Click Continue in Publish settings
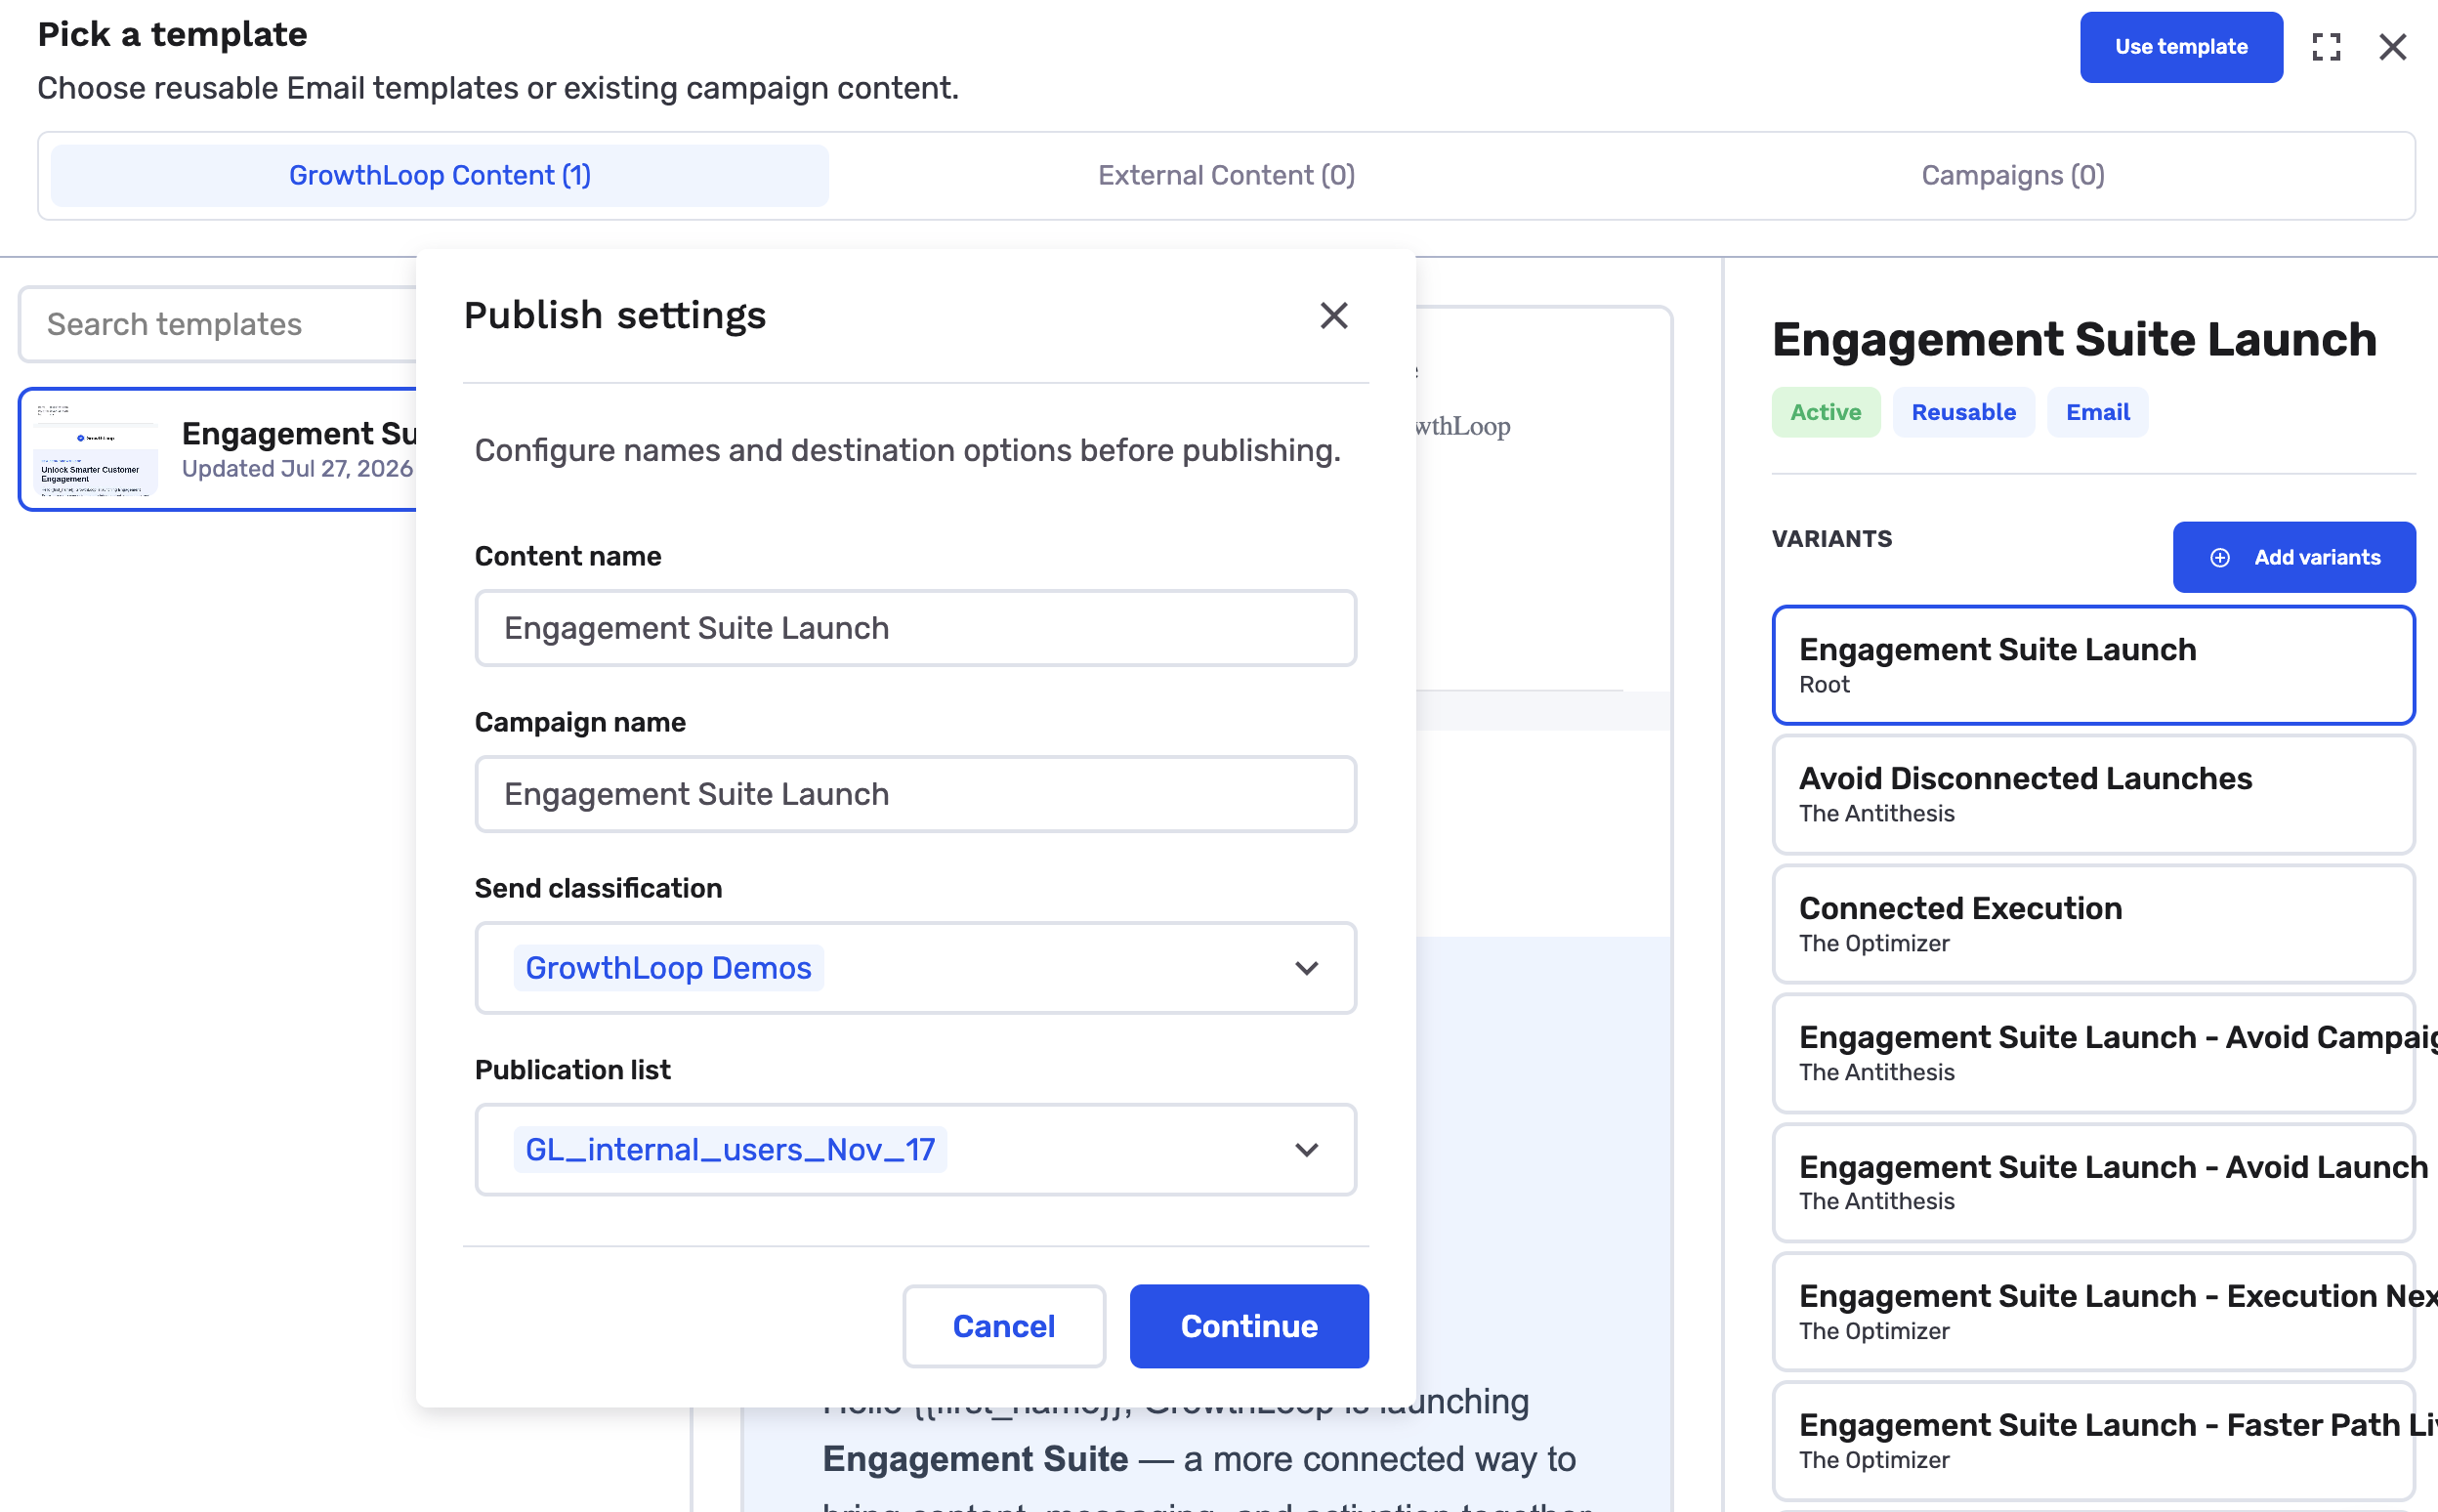This screenshot has width=2438, height=1512. pyautogui.click(x=1249, y=1326)
